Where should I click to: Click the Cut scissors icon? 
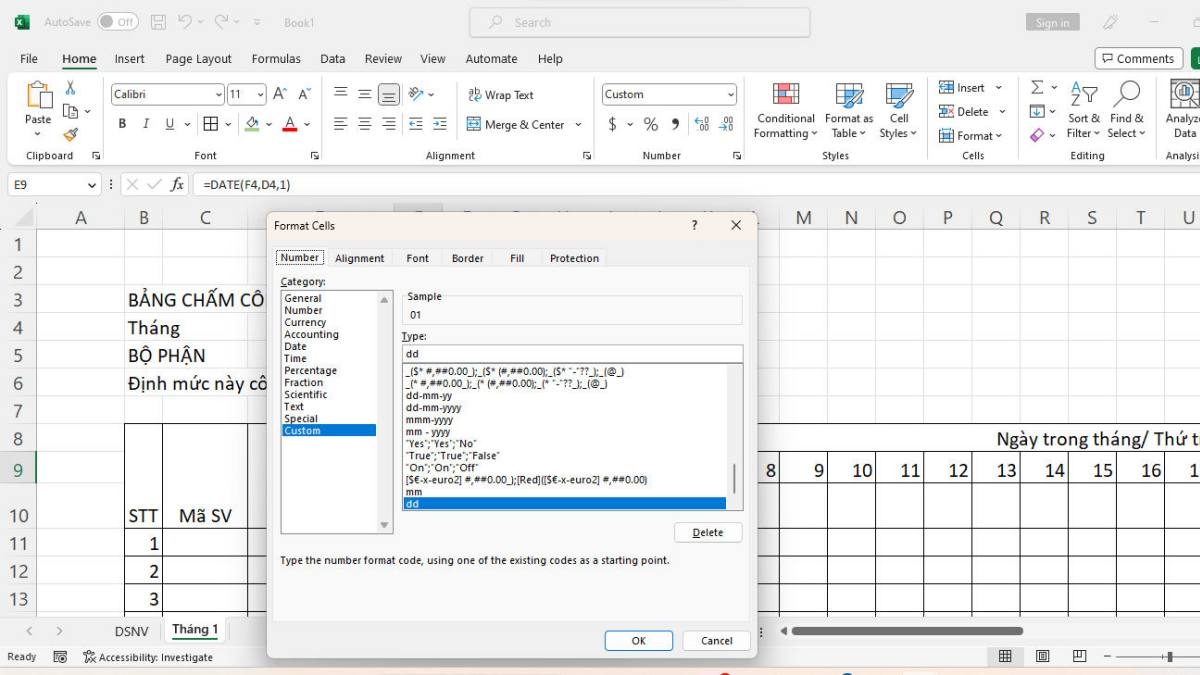[x=70, y=88]
